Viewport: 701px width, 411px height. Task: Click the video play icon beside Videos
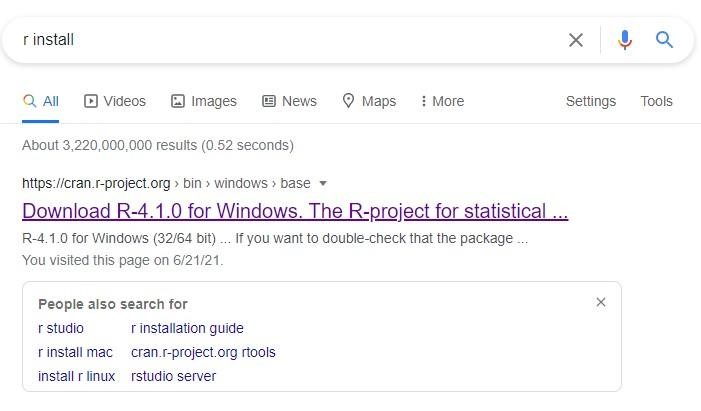(90, 101)
